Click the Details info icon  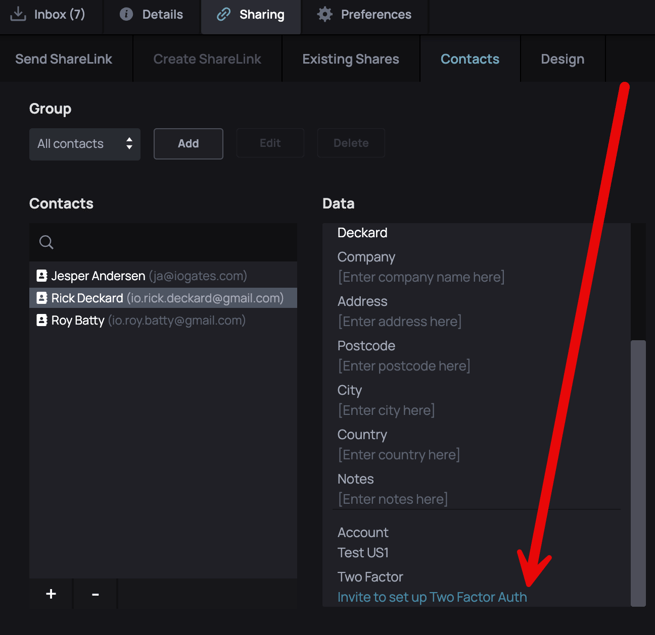tap(126, 14)
